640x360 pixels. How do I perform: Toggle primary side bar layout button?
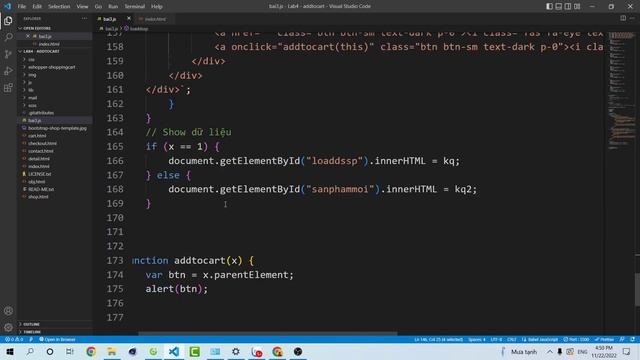549,6
